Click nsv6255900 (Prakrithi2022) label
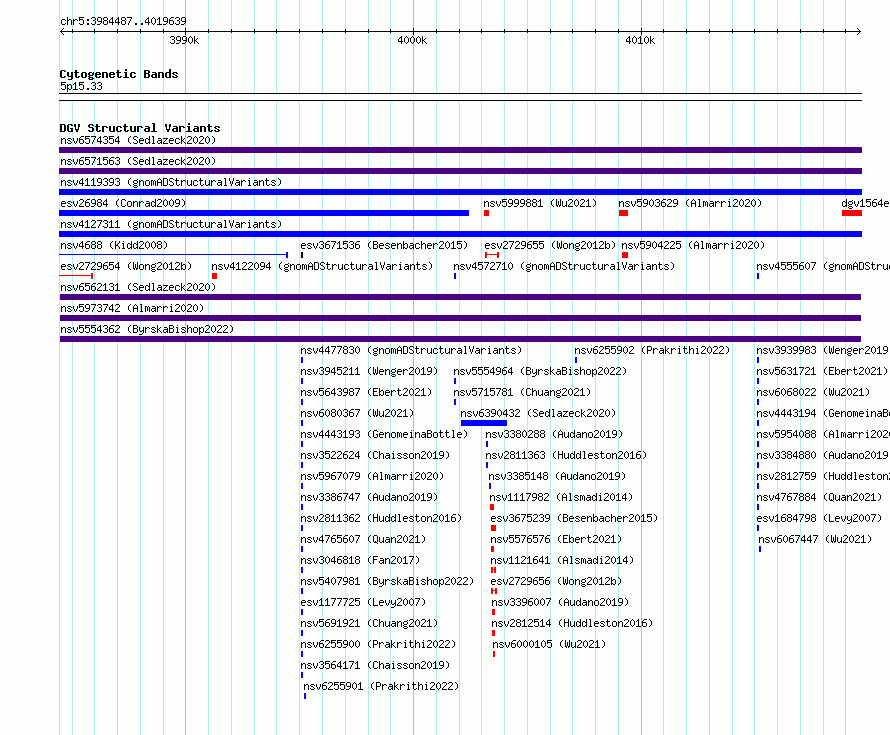The height and width of the screenshot is (735, 890). tap(378, 644)
